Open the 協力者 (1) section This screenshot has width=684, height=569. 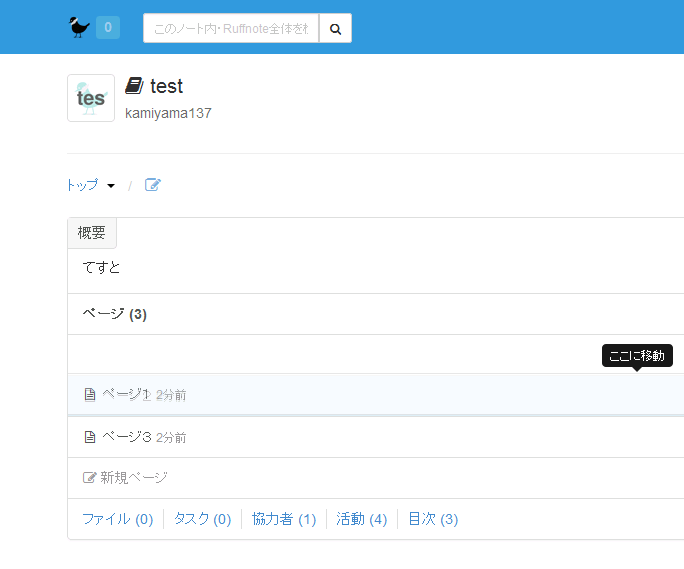[x=284, y=519]
